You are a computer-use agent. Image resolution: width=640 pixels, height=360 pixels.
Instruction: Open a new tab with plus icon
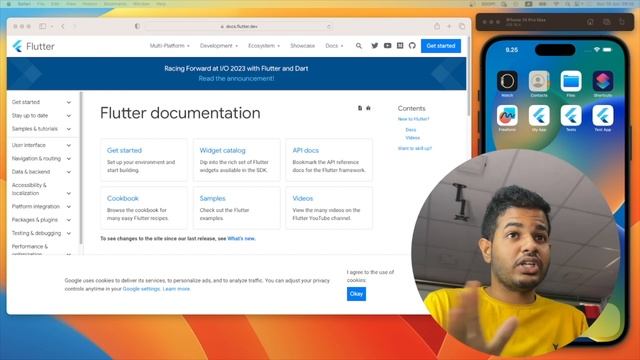(449, 27)
